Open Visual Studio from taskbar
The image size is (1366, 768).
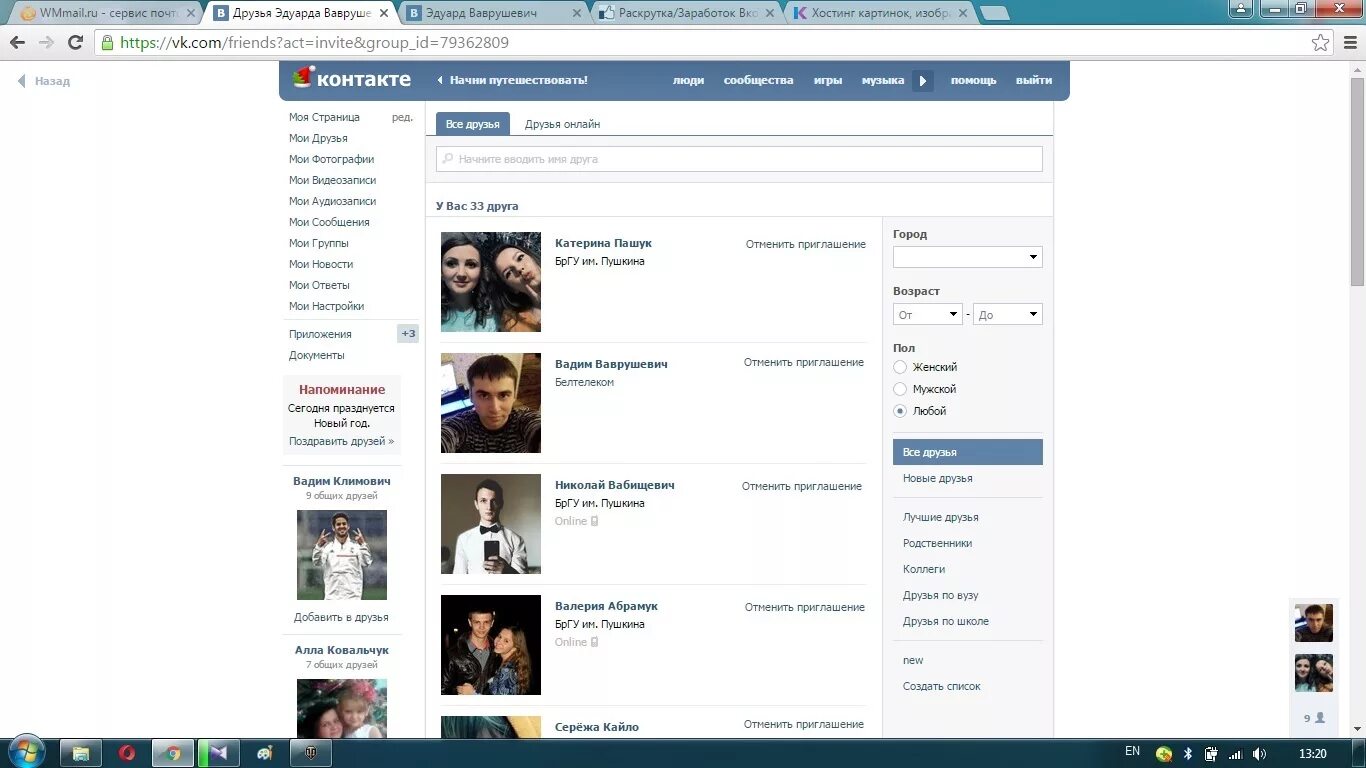(x=219, y=753)
